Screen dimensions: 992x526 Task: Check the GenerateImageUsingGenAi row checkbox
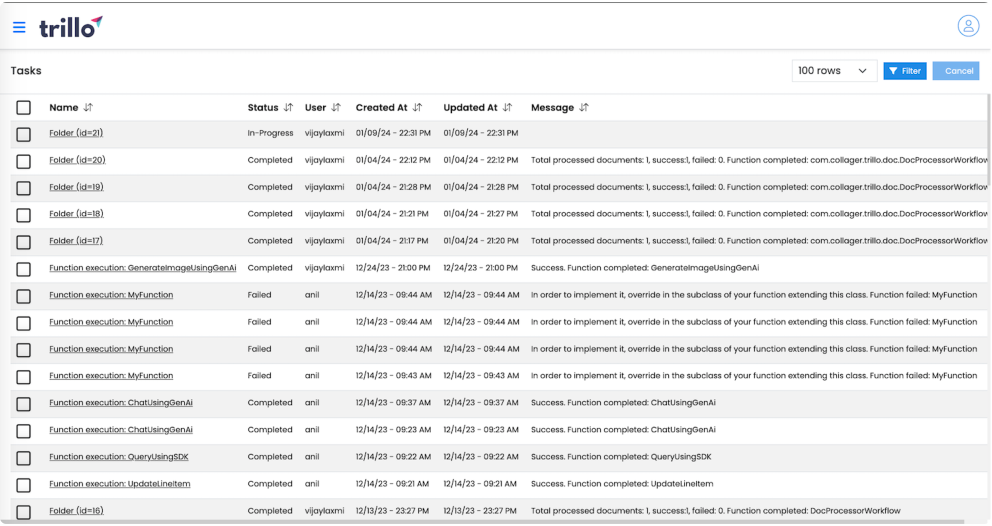click(23, 269)
